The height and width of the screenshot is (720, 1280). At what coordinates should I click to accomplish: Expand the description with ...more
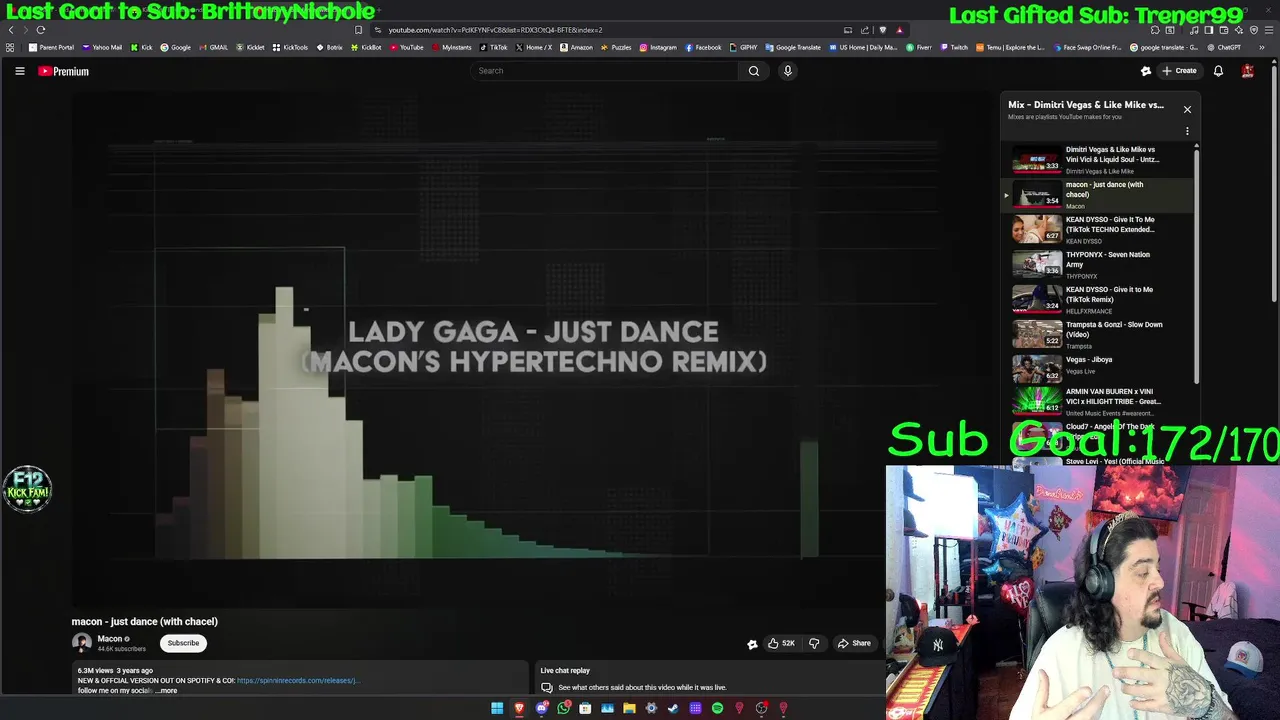coord(166,691)
